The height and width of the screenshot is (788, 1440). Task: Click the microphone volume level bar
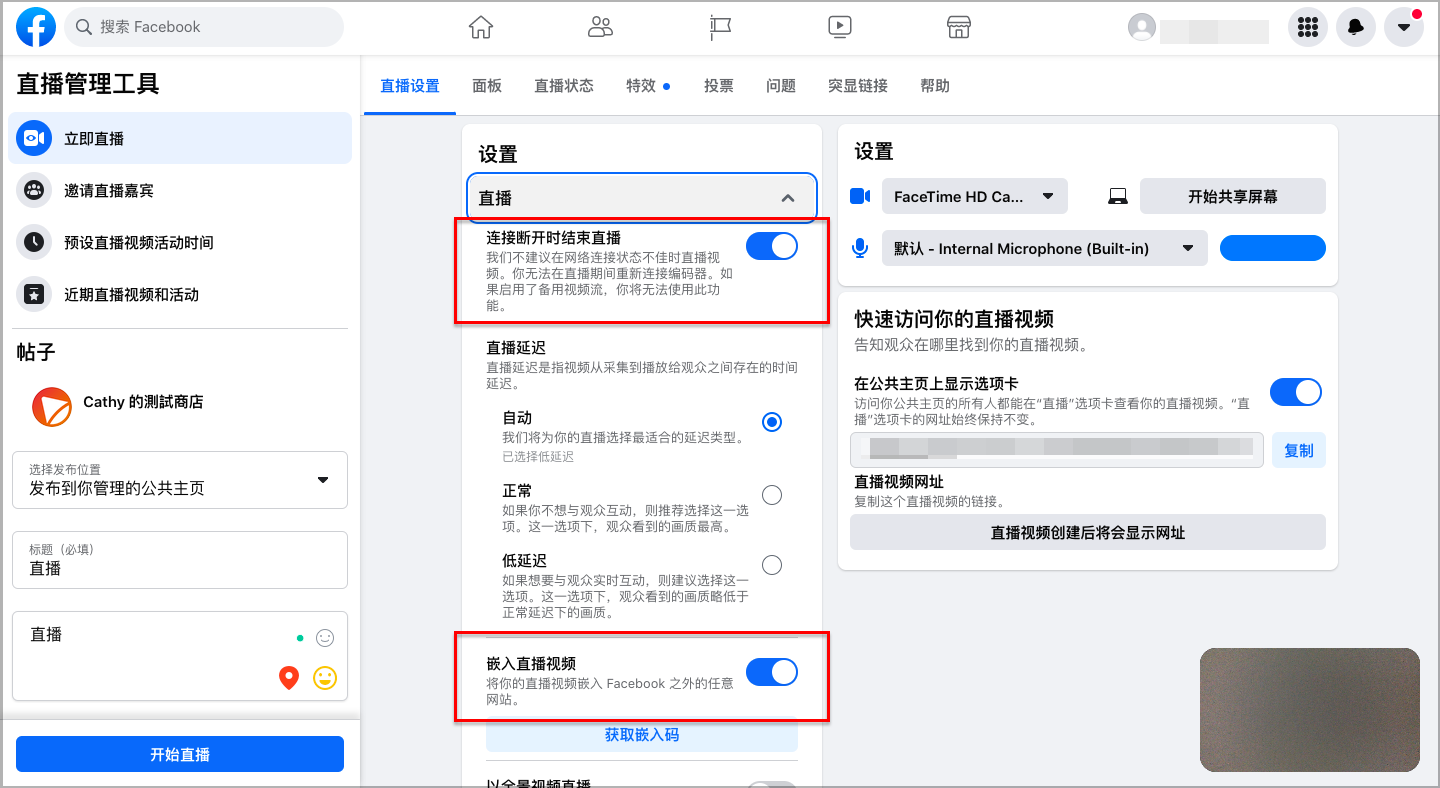pyautogui.click(x=1273, y=248)
